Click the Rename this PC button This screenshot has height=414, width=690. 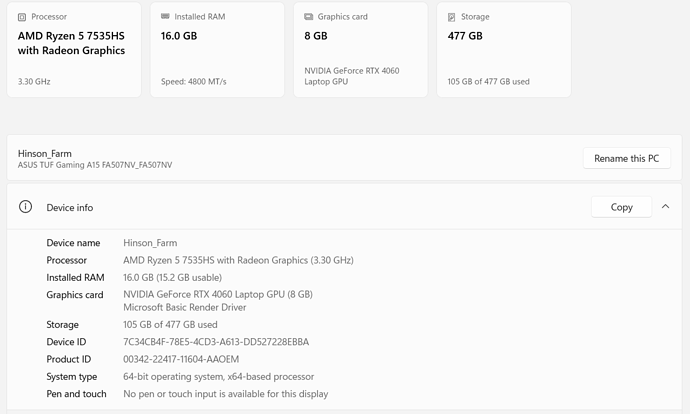[626, 158]
